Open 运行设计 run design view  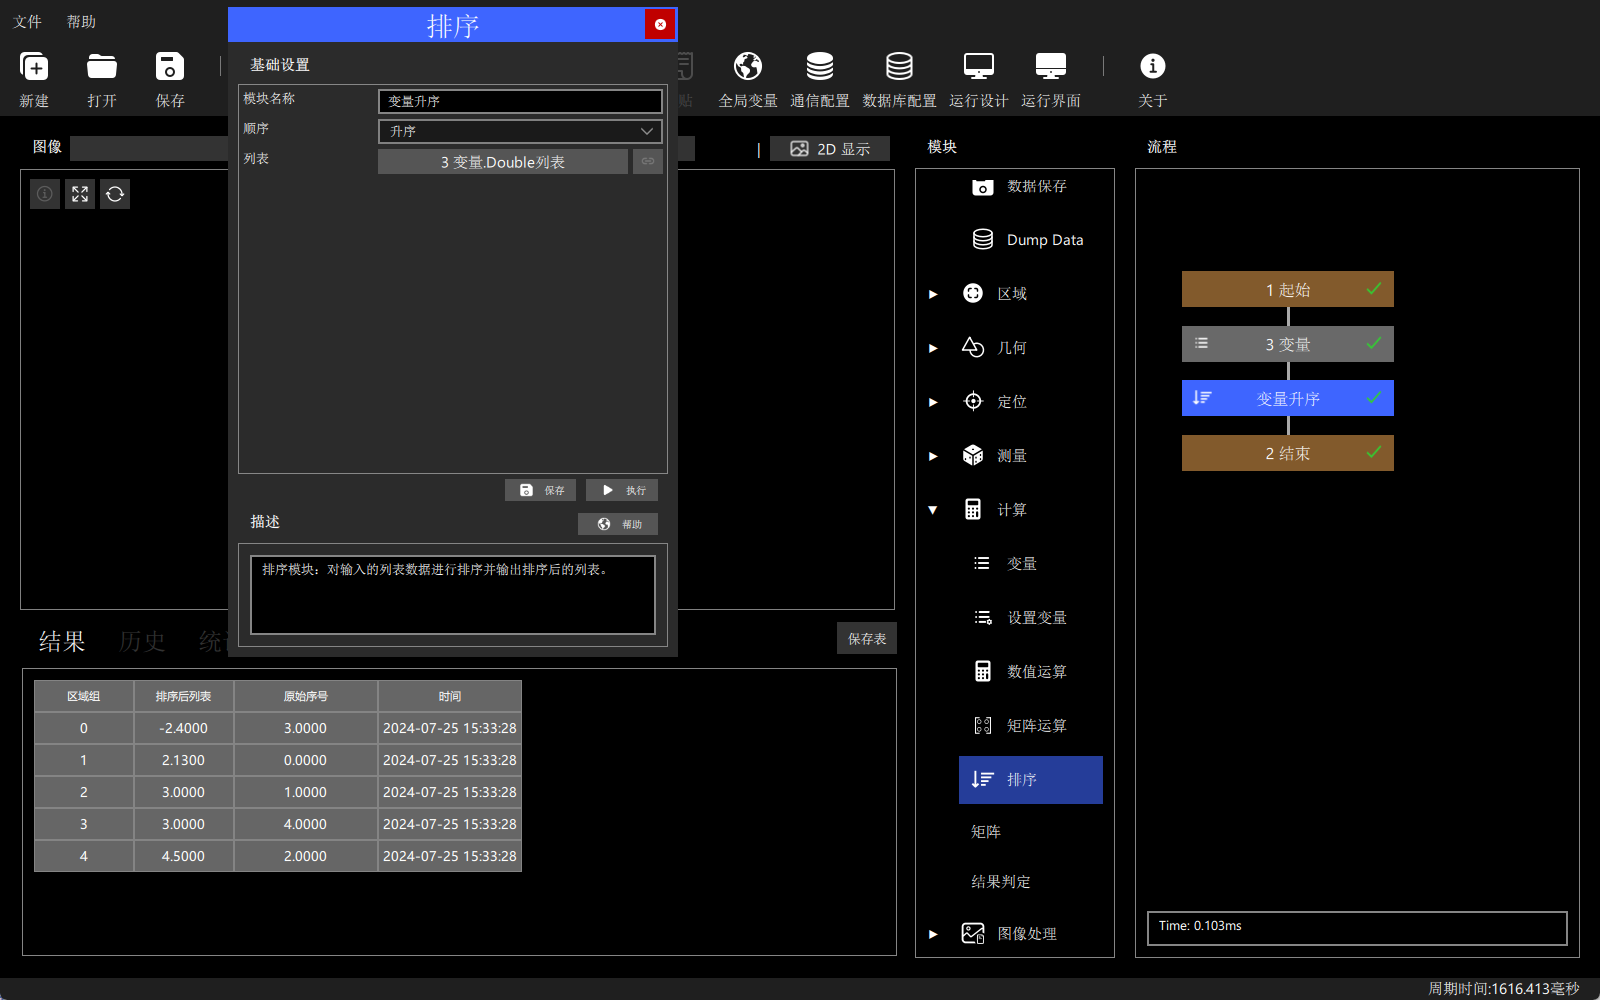pos(979,80)
